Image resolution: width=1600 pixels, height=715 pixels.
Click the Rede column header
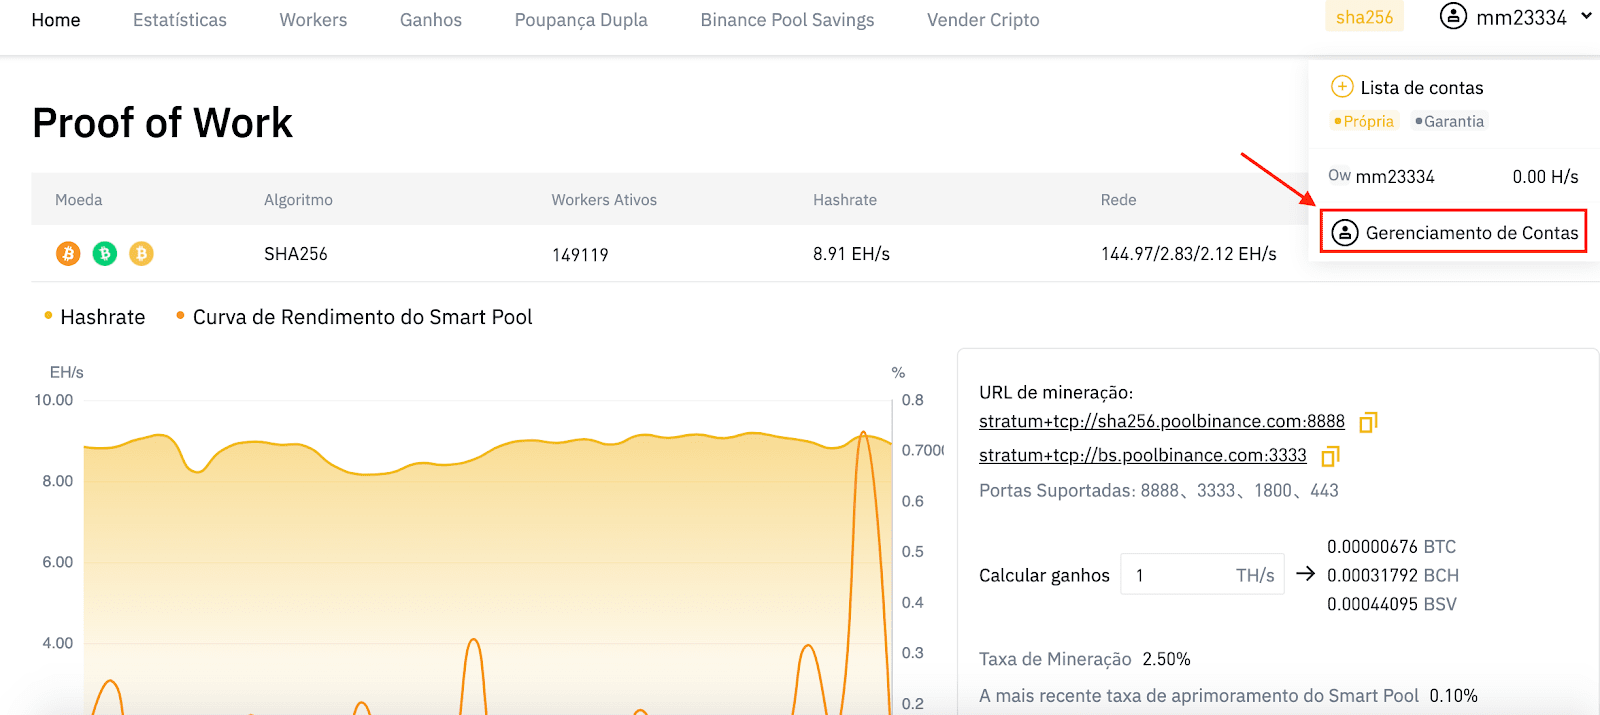click(1118, 200)
